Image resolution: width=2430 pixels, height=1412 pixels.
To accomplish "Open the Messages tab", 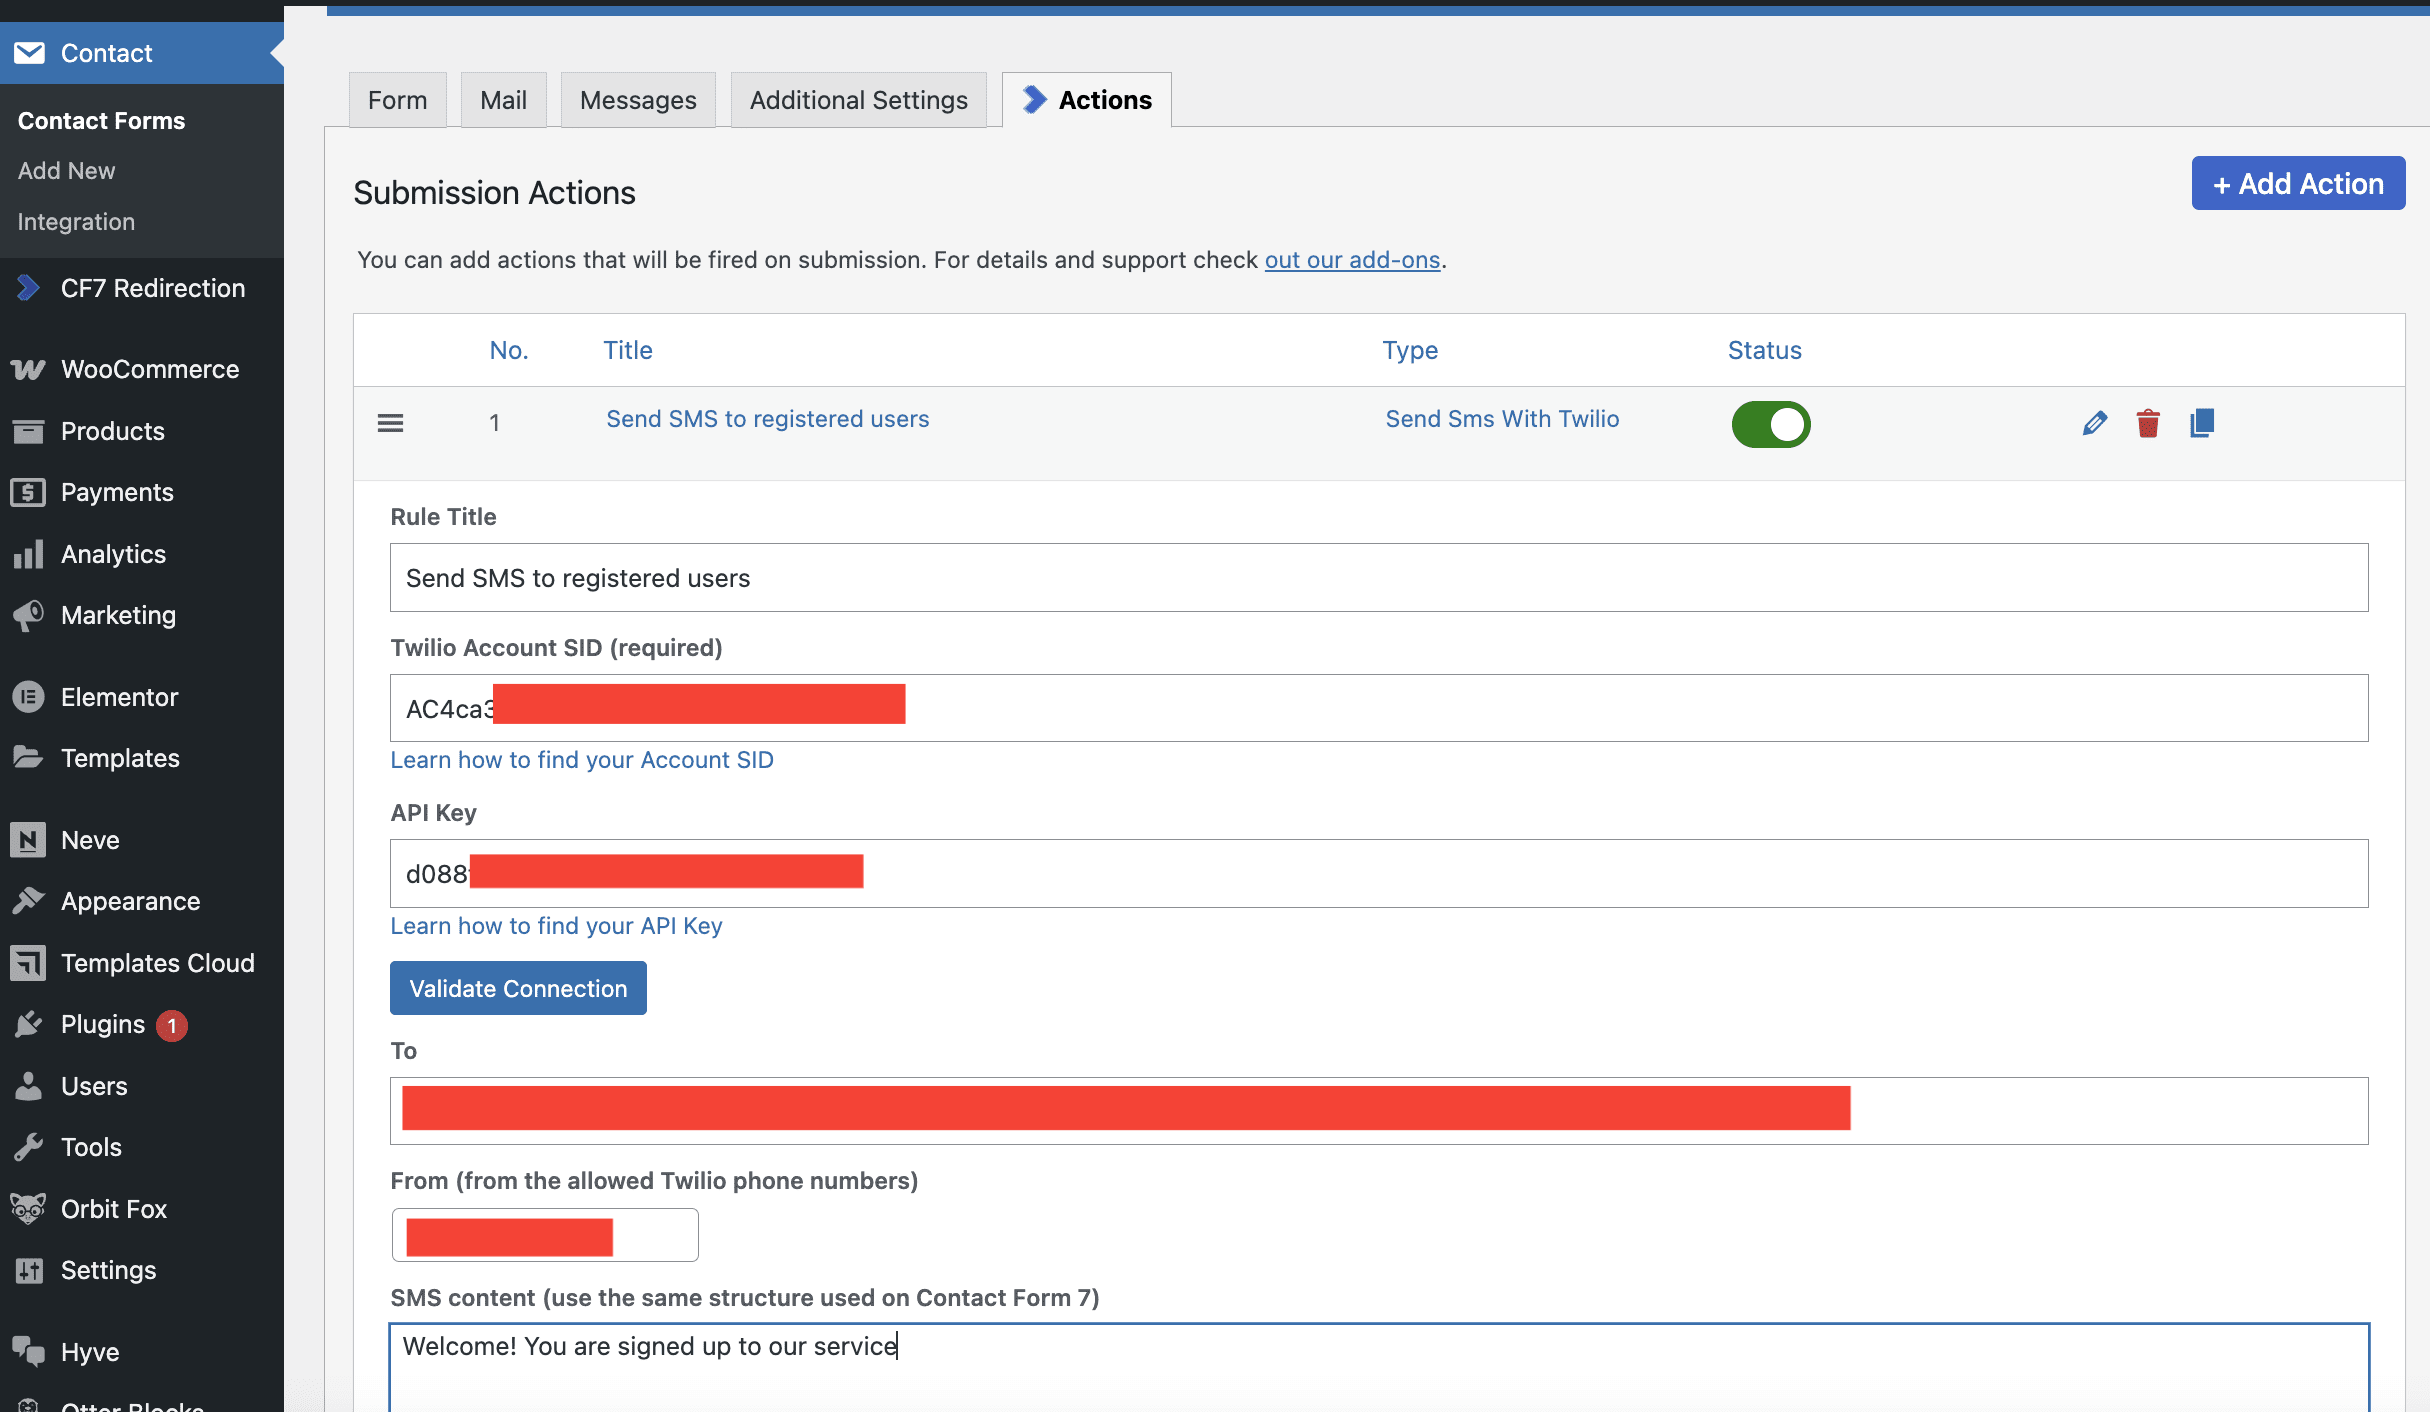I will (x=637, y=100).
